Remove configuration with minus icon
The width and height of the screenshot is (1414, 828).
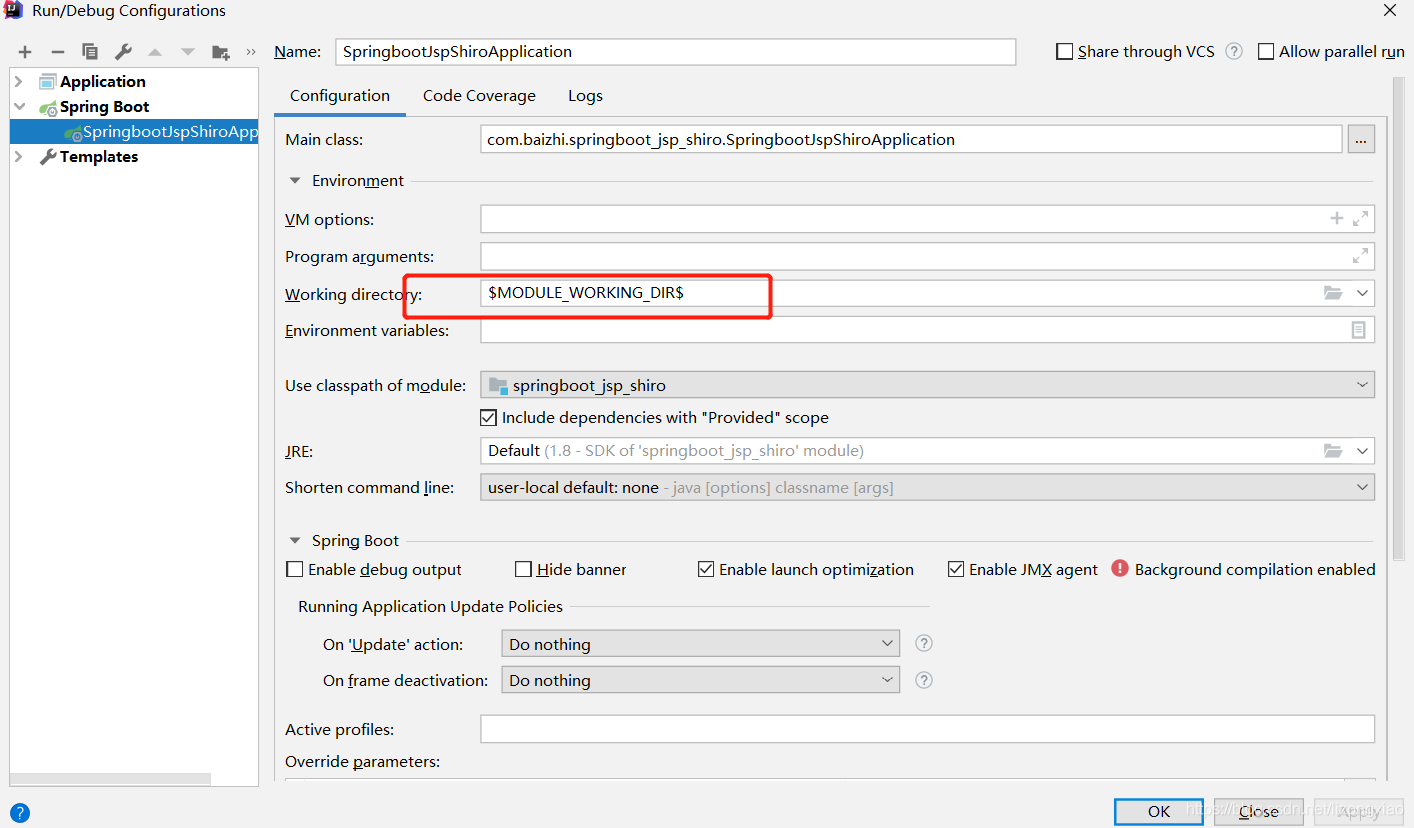pyautogui.click(x=57, y=52)
